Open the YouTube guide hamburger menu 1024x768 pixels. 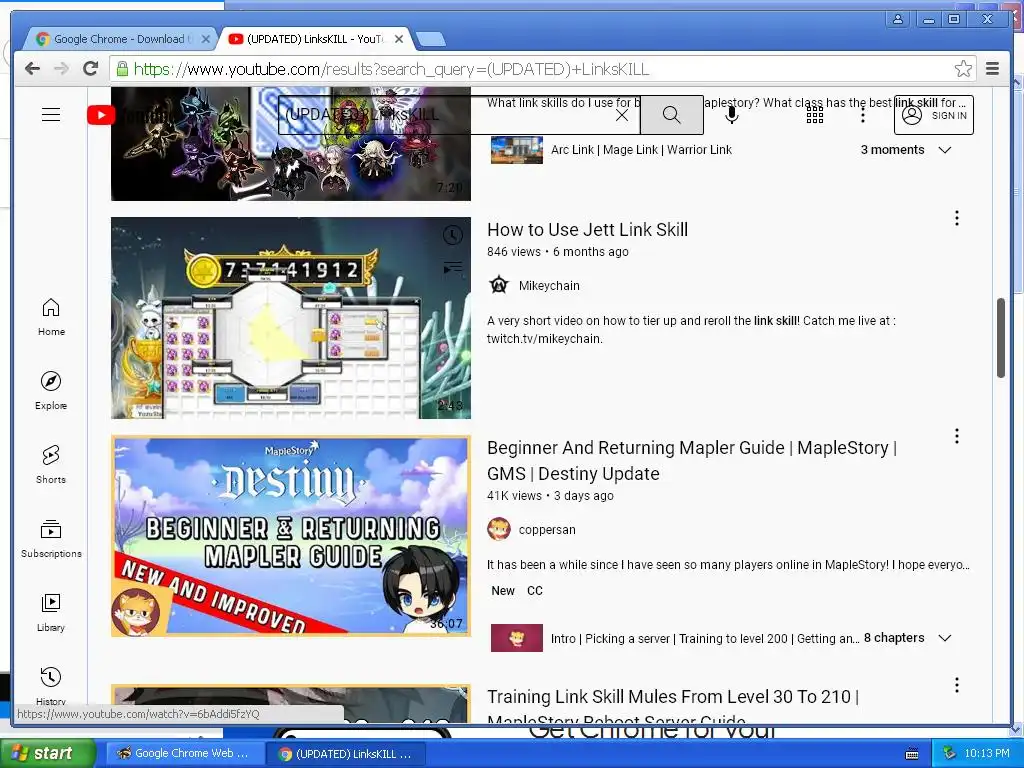[x=51, y=115]
